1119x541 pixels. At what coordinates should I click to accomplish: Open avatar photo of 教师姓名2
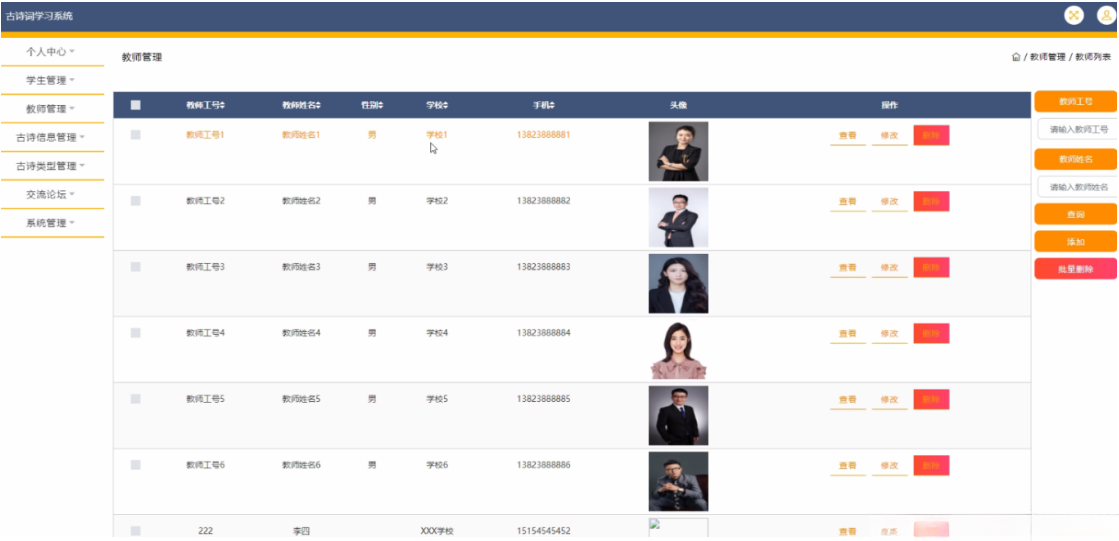click(x=678, y=217)
